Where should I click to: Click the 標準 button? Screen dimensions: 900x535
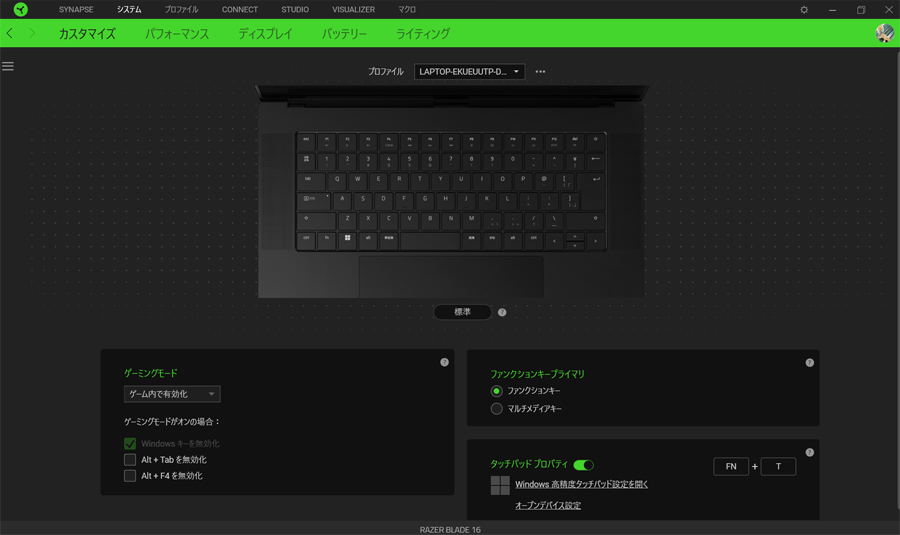pyautogui.click(x=463, y=312)
